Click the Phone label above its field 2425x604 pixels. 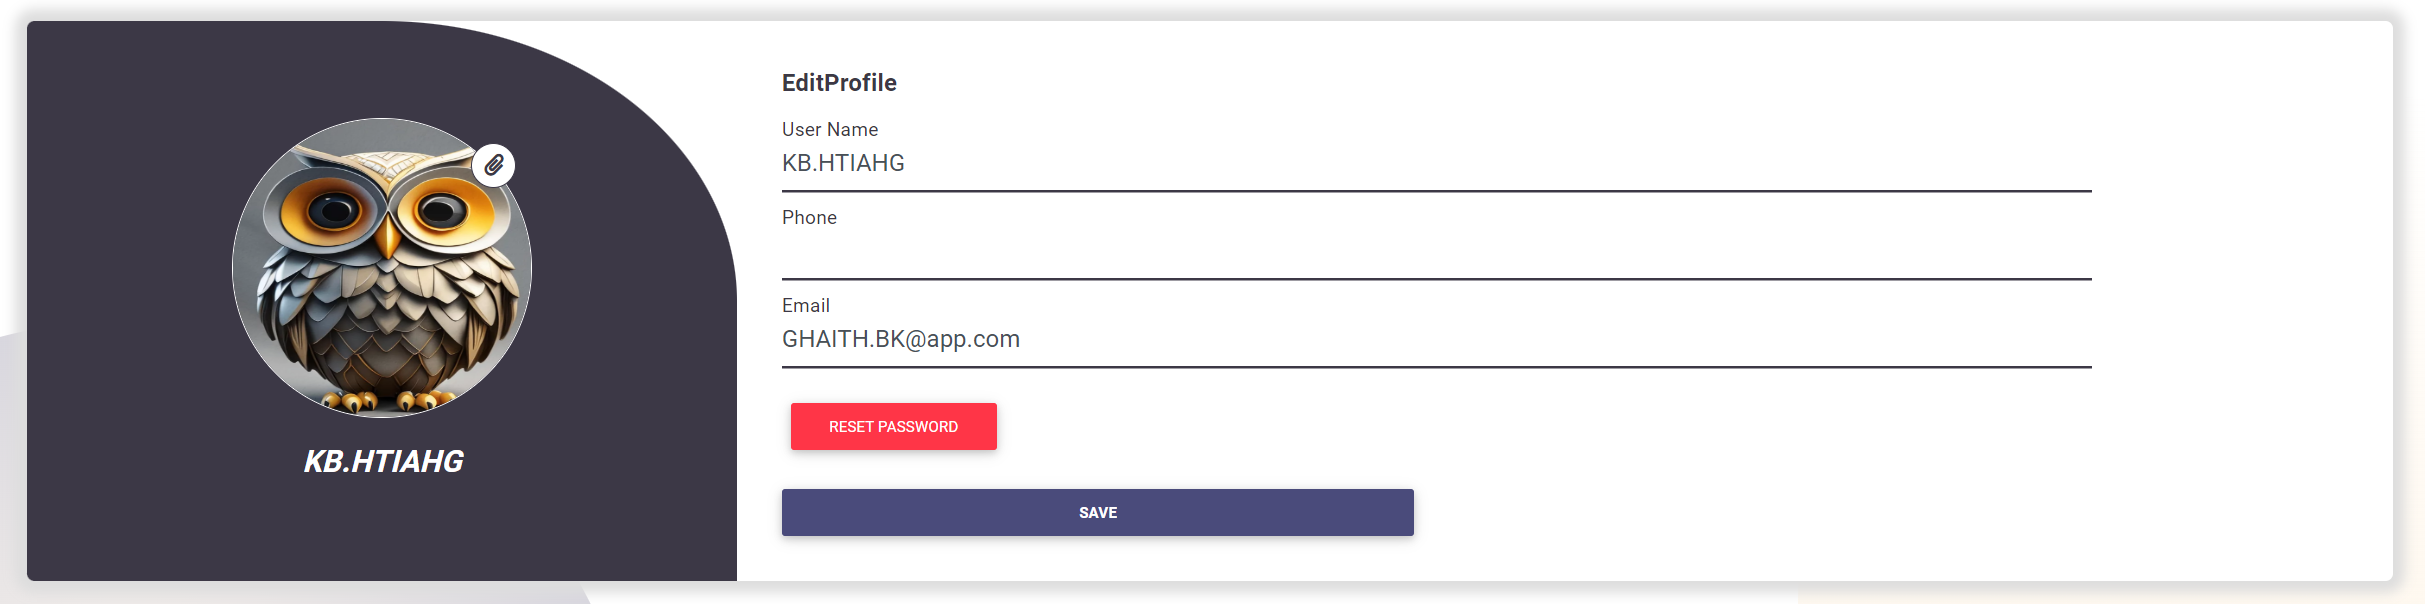[x=809, y=217]
